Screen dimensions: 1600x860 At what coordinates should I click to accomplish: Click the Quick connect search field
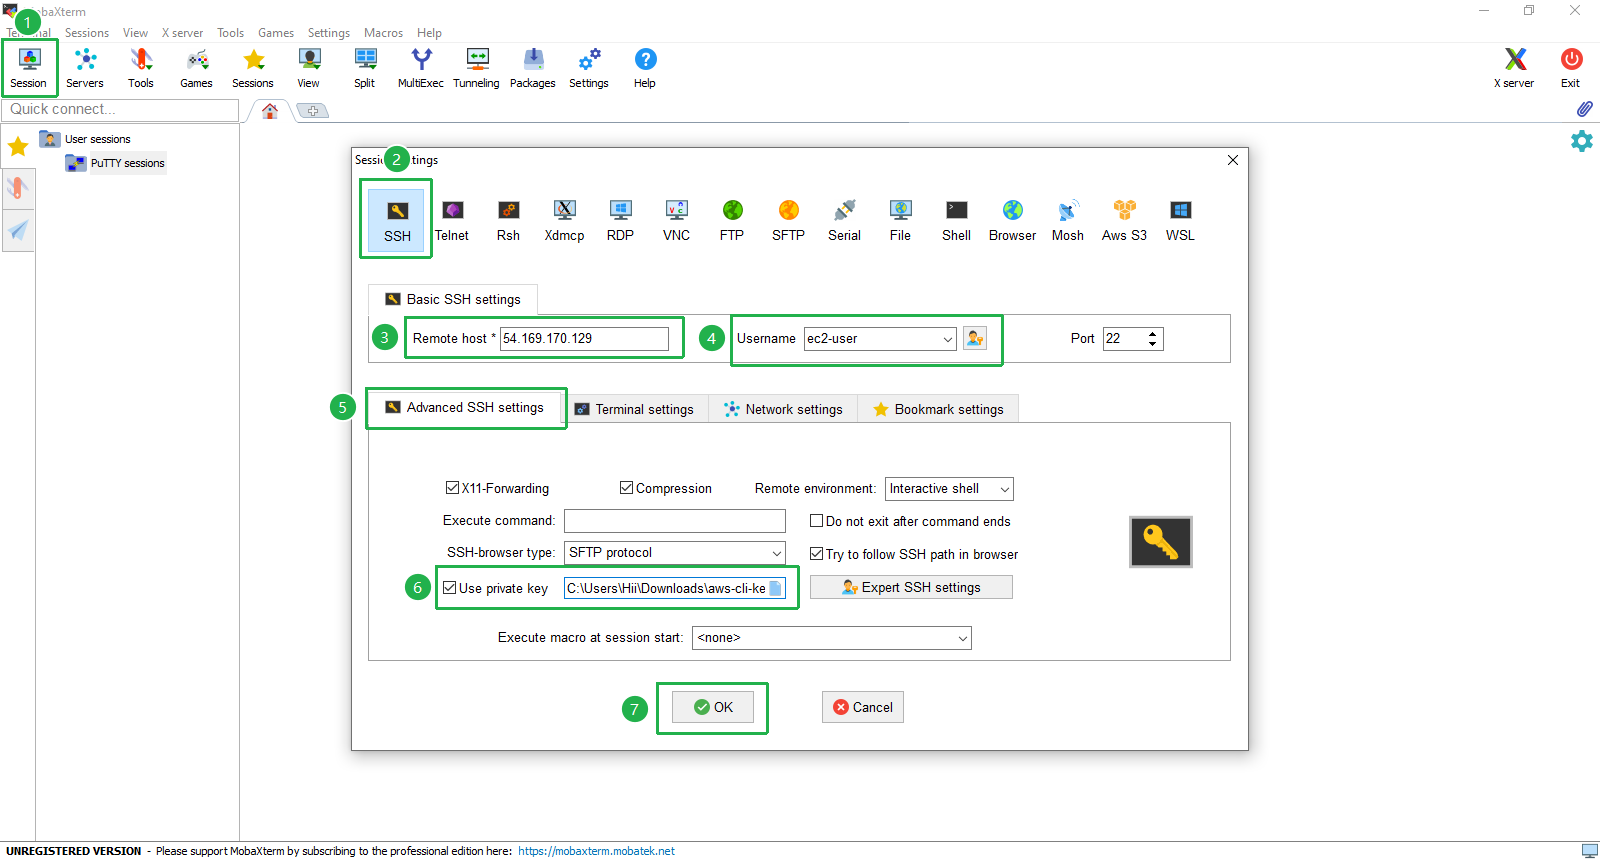tap(120, 109)
